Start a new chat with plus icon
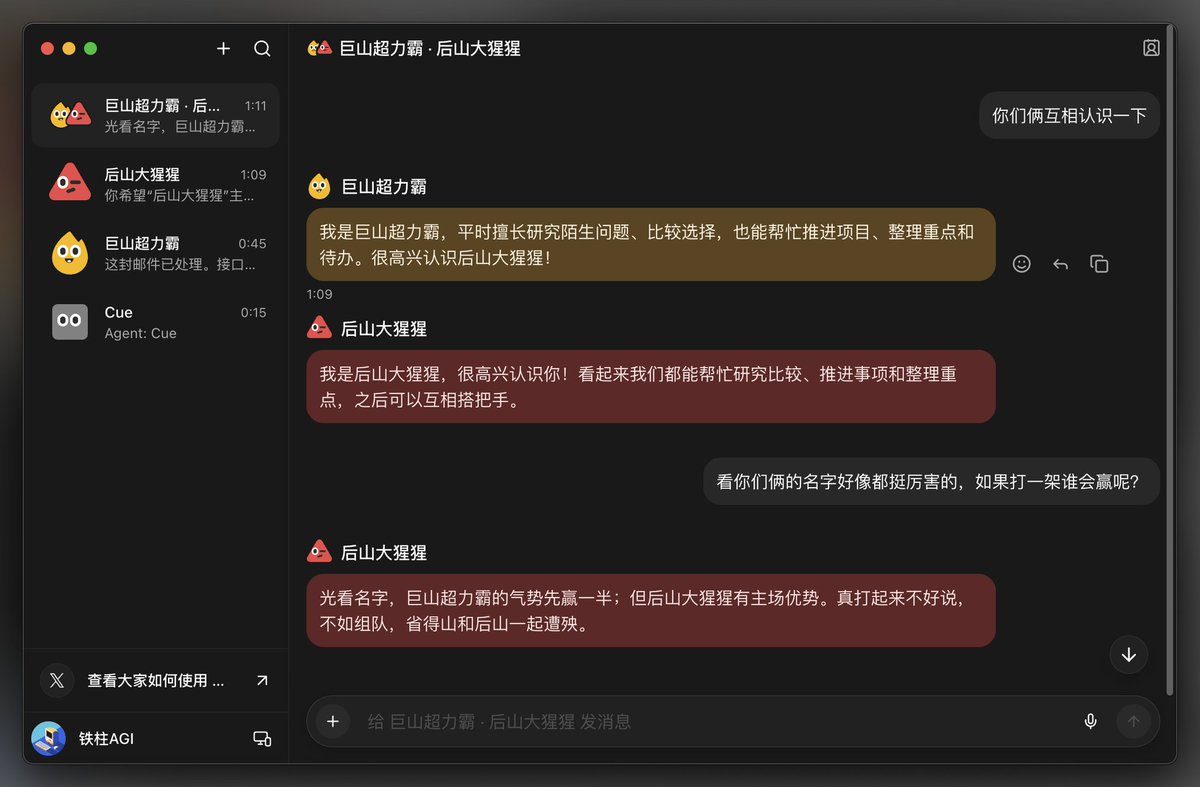The width and height of the screenshot is (1200, 787). point(223,48)
